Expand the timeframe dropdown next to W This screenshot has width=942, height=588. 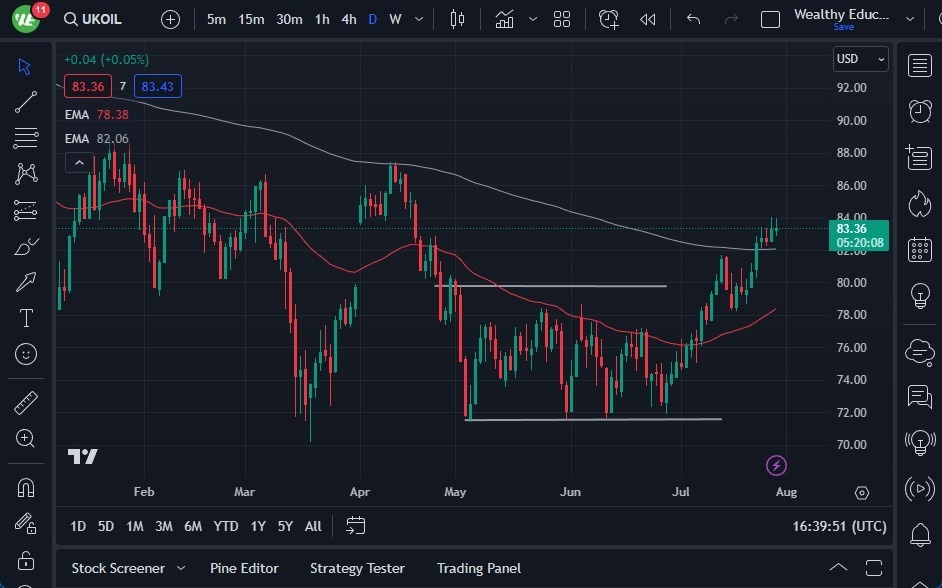click(418, 18)
